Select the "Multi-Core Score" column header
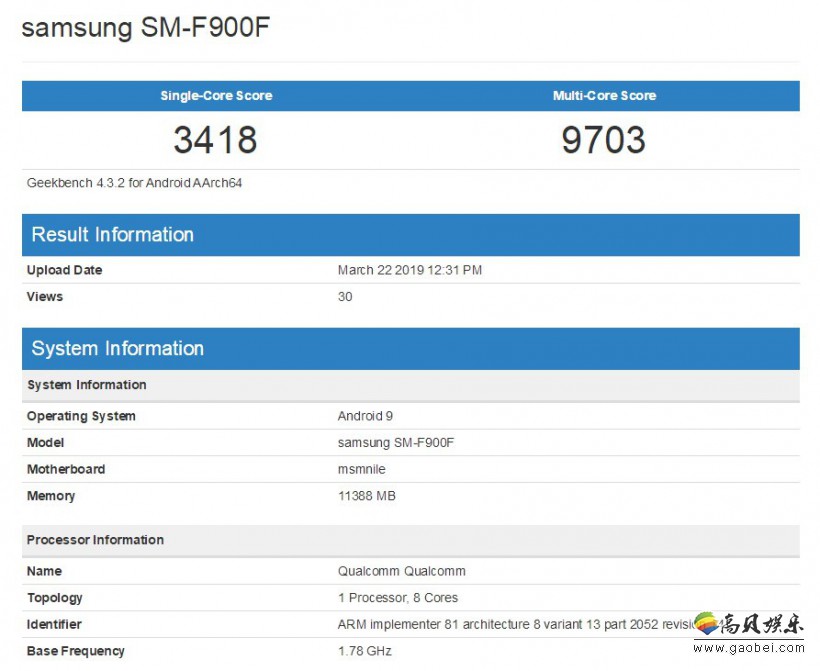This screenshot has width=820, height=671. (x=605, y=96)
